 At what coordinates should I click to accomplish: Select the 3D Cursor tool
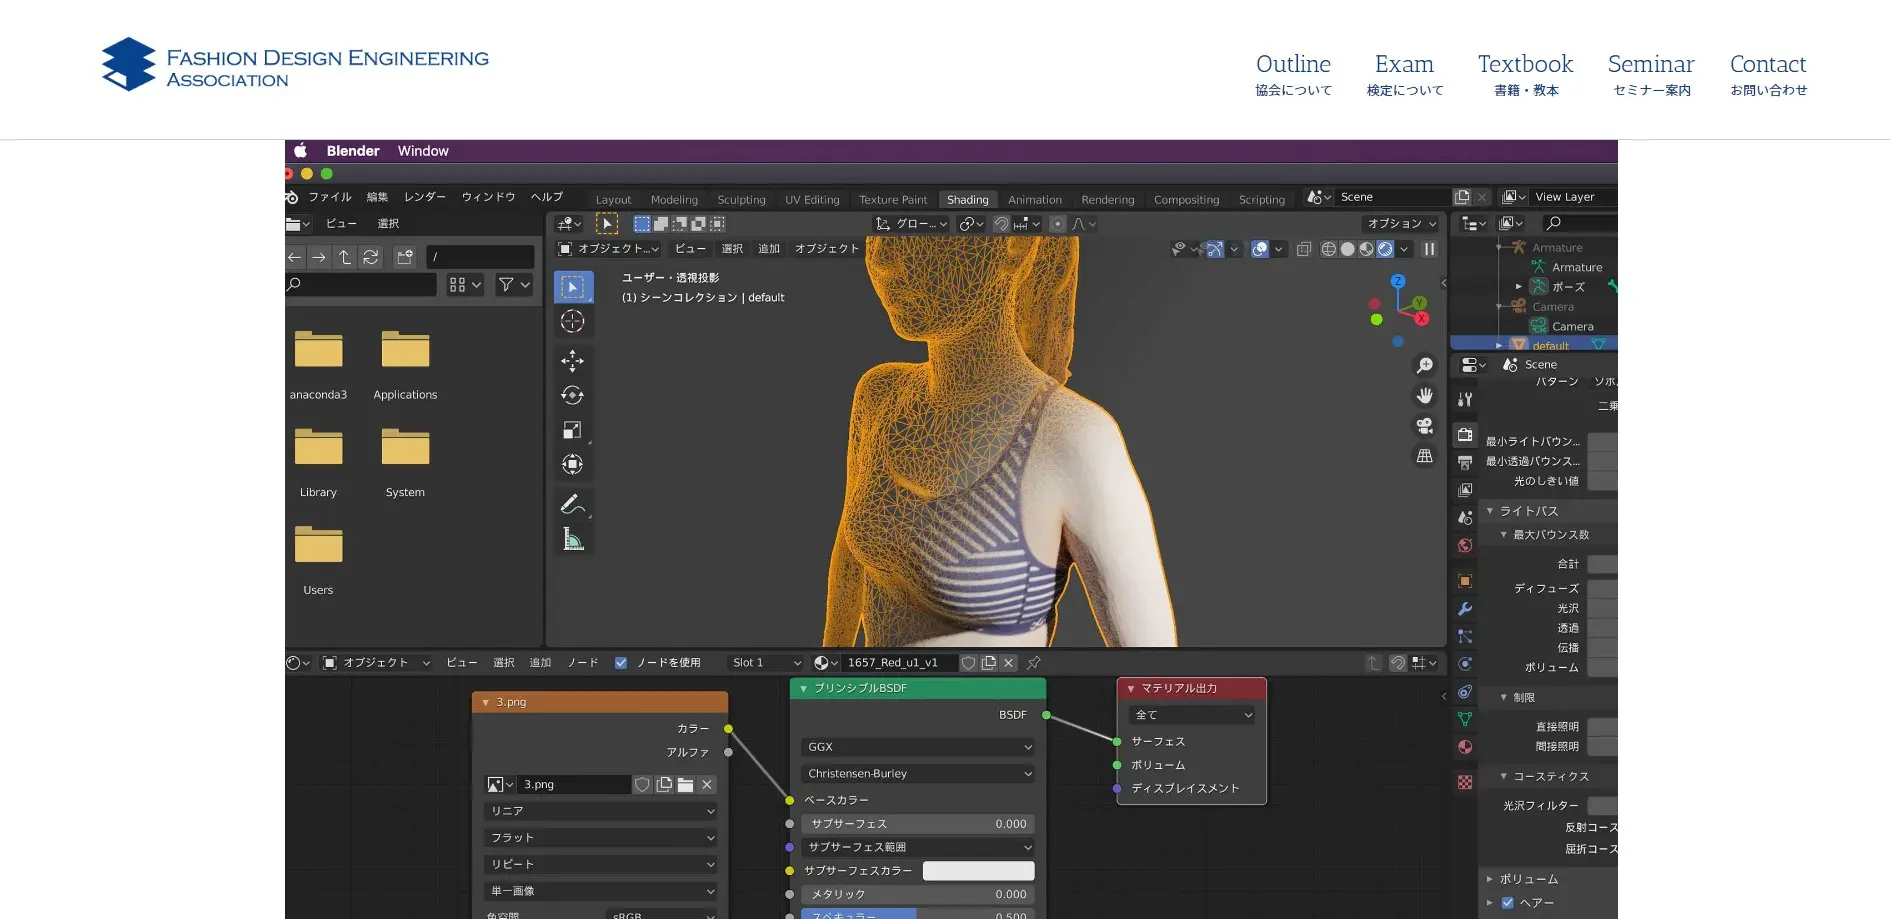pyautogui.click(x=572, y=321)
